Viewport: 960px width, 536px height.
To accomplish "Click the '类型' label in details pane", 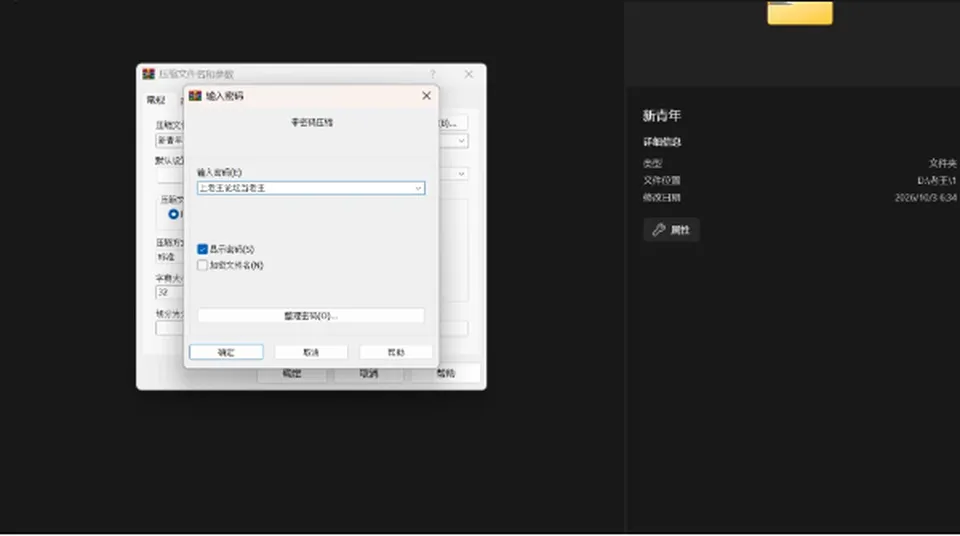I will (653, 163).
